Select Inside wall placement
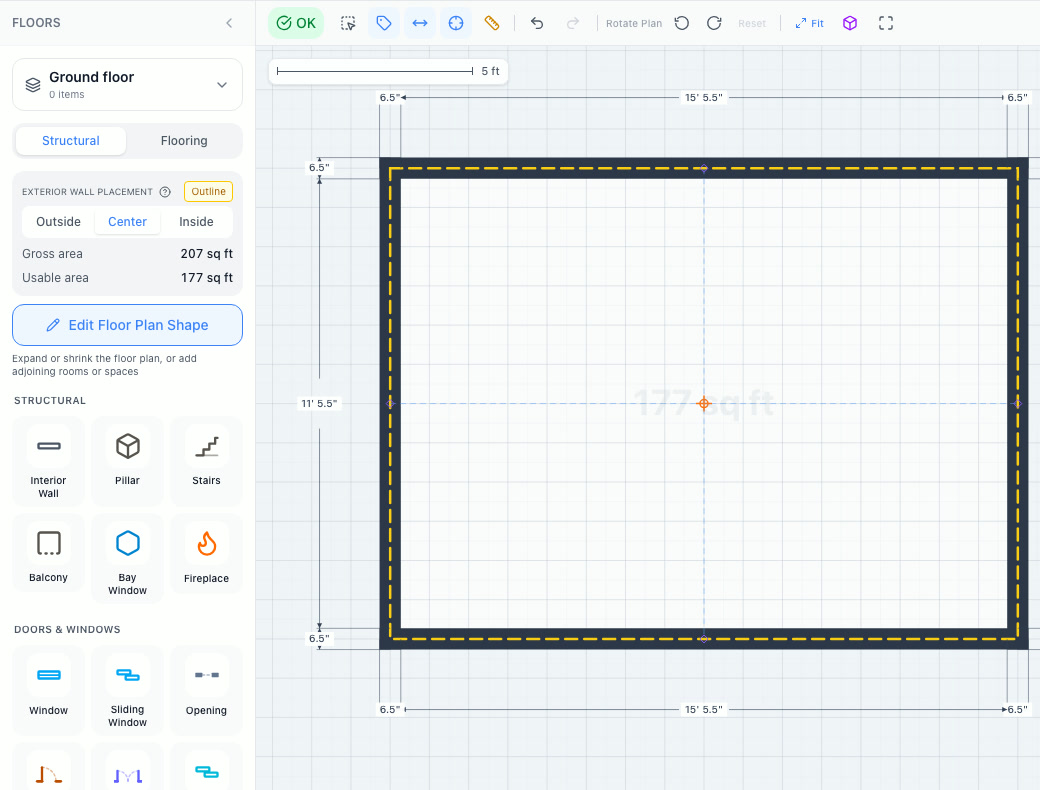 tap(196, 222)
